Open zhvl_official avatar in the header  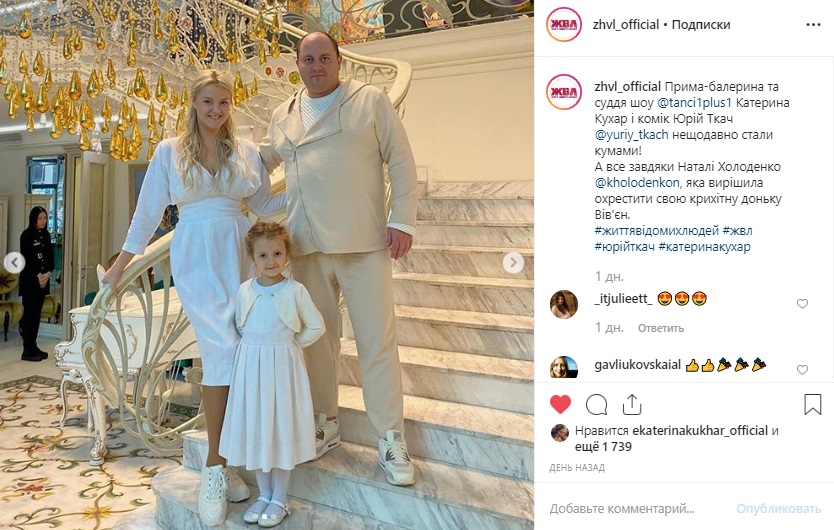pos(564,24)
